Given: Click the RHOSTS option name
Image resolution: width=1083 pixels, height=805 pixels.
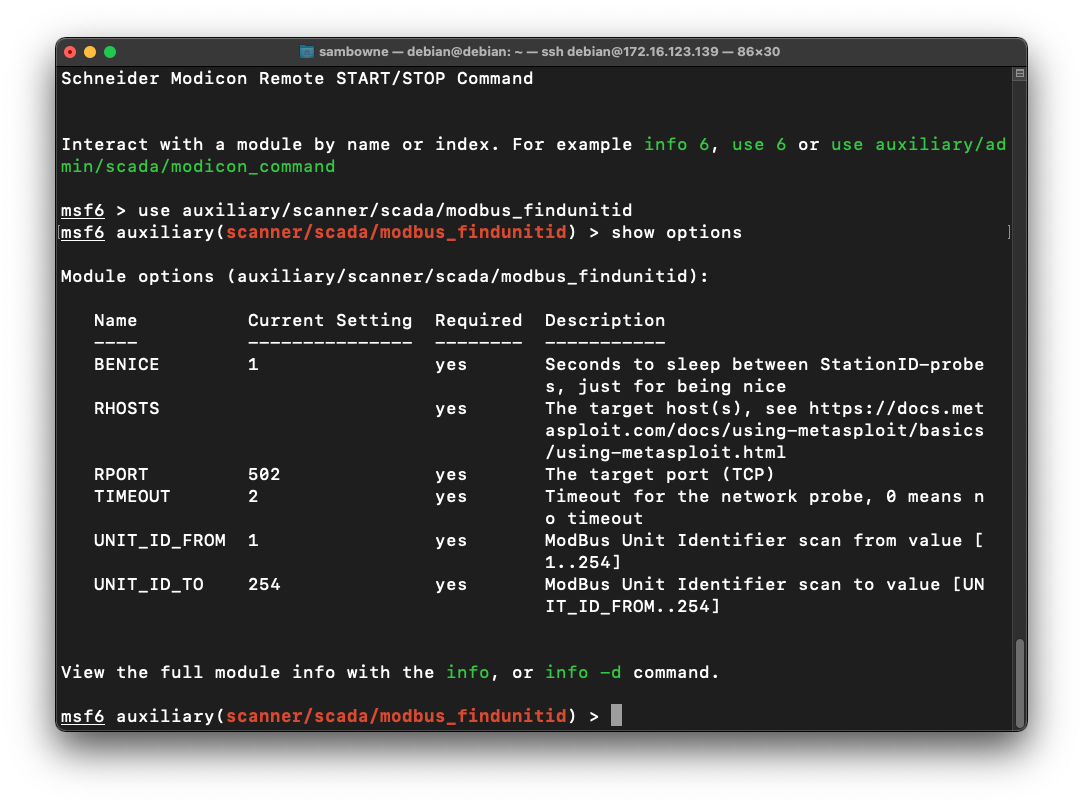Looking at the screenshot, I should point(126,408).
